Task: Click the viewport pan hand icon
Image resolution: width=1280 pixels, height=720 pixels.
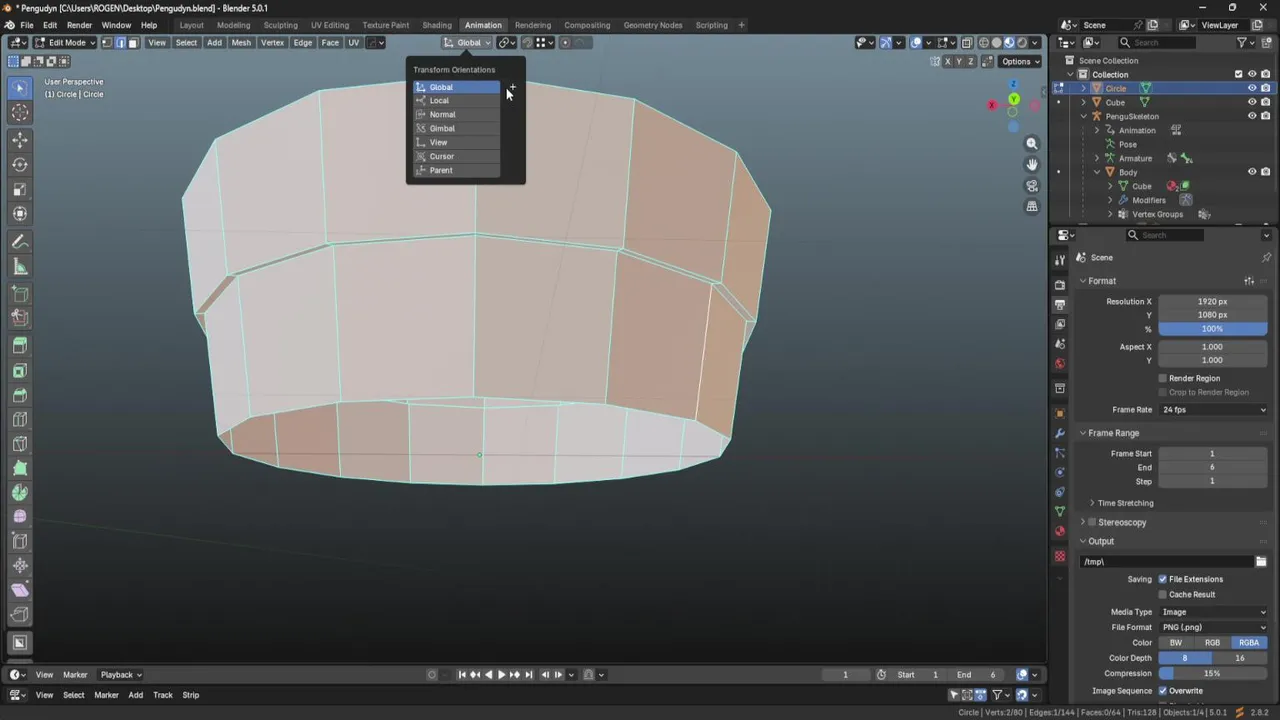Action: pos(1032,164)
